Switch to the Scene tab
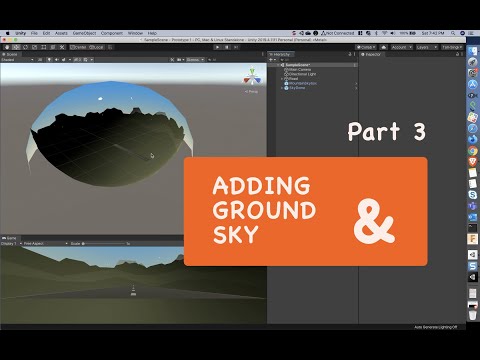The width and height of the screenshot is (480, 360). tap(10, 54)
